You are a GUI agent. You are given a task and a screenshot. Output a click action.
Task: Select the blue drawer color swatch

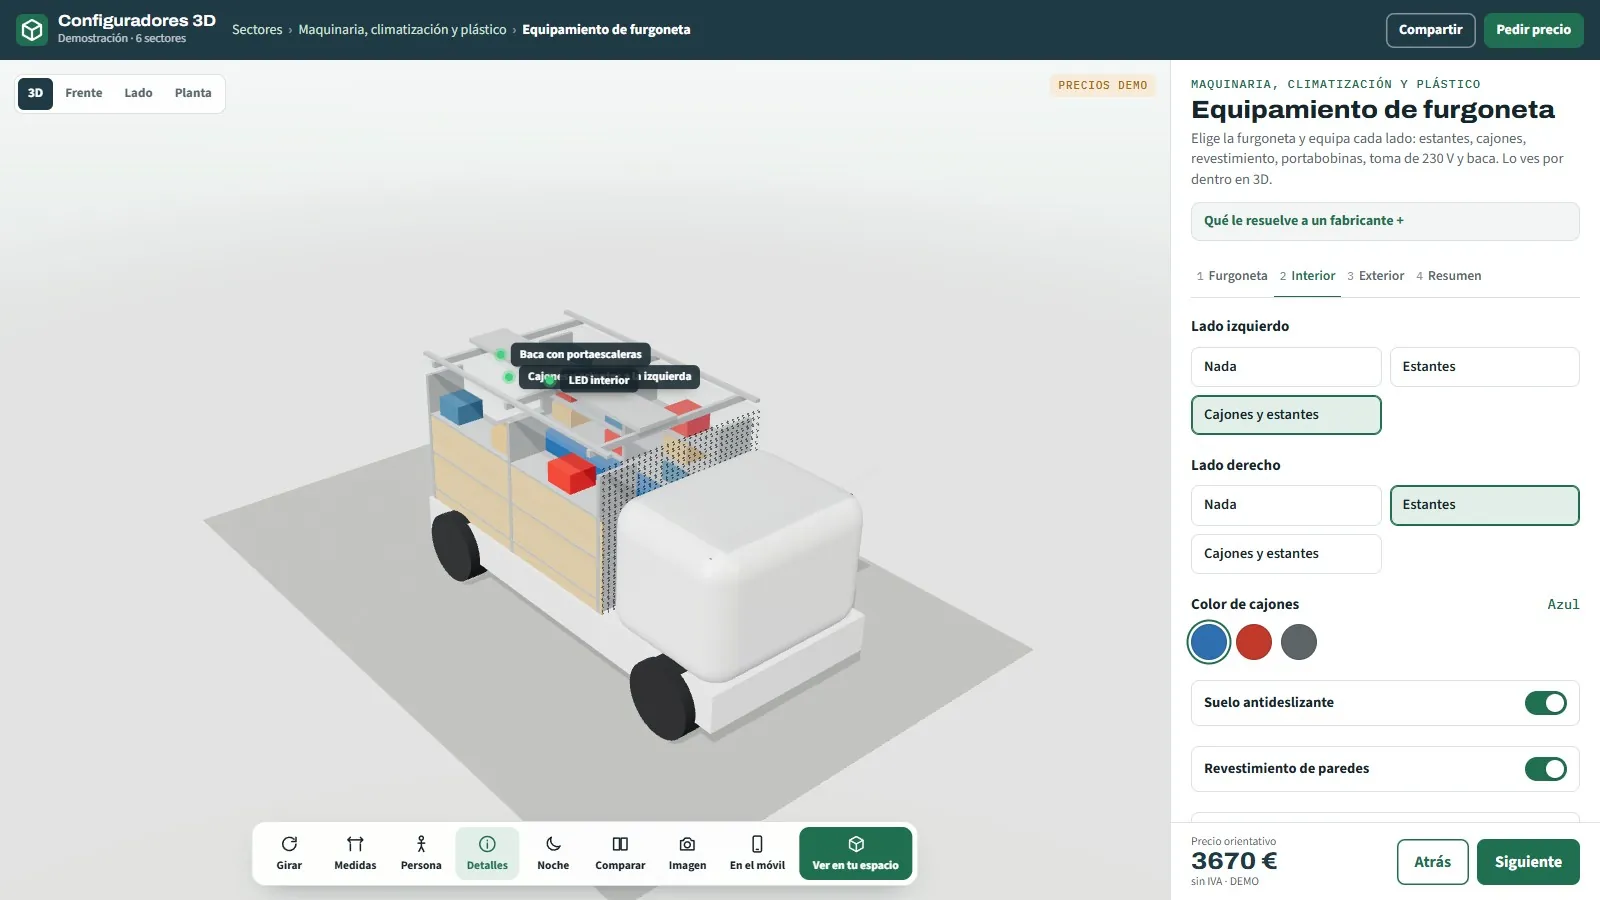pos(1209,642)
